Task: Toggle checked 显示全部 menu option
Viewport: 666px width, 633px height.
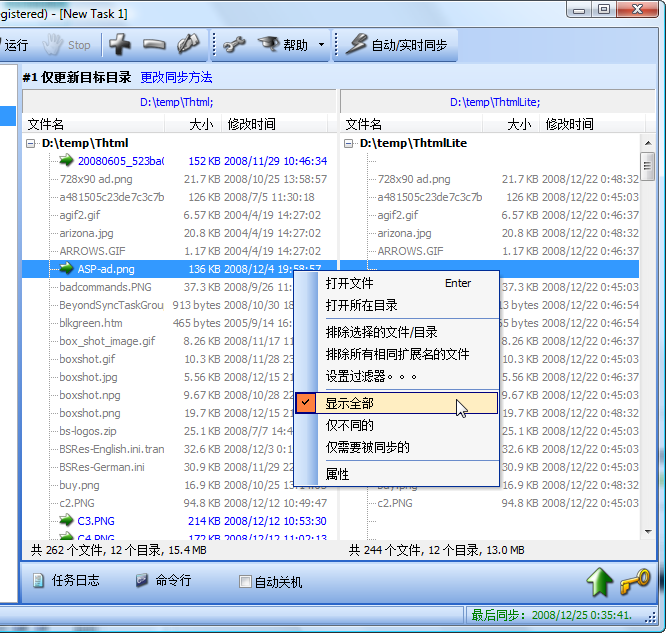Action: pos(396,403)
